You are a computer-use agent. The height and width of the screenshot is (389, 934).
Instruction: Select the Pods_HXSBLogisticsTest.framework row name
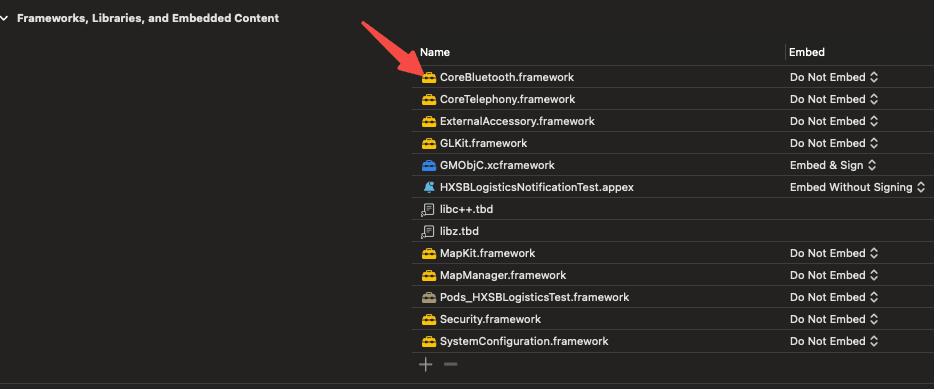[x=534, y=297]
